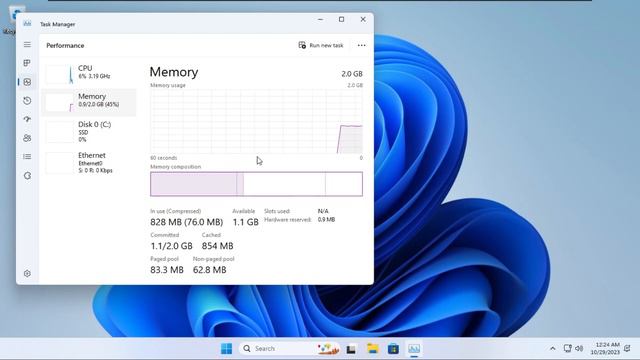
Task: Close the Task Manager window
Action: pos(363,19)
